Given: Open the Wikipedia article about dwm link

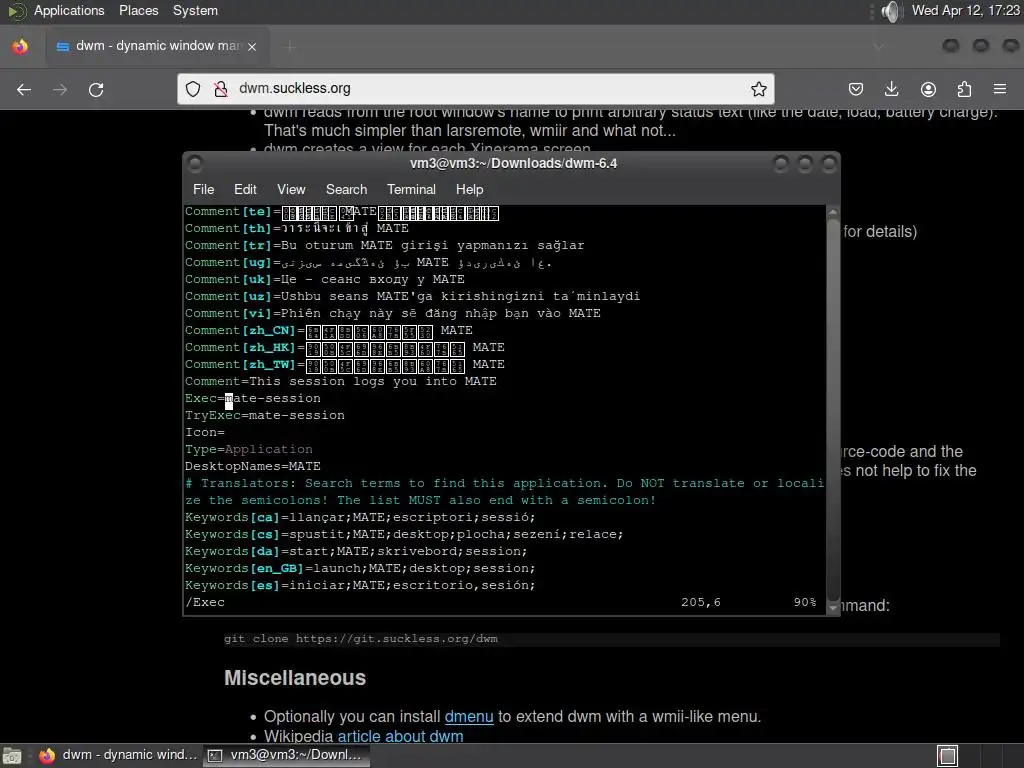Looking at the screenshot, I should click(x=400, y=736).
